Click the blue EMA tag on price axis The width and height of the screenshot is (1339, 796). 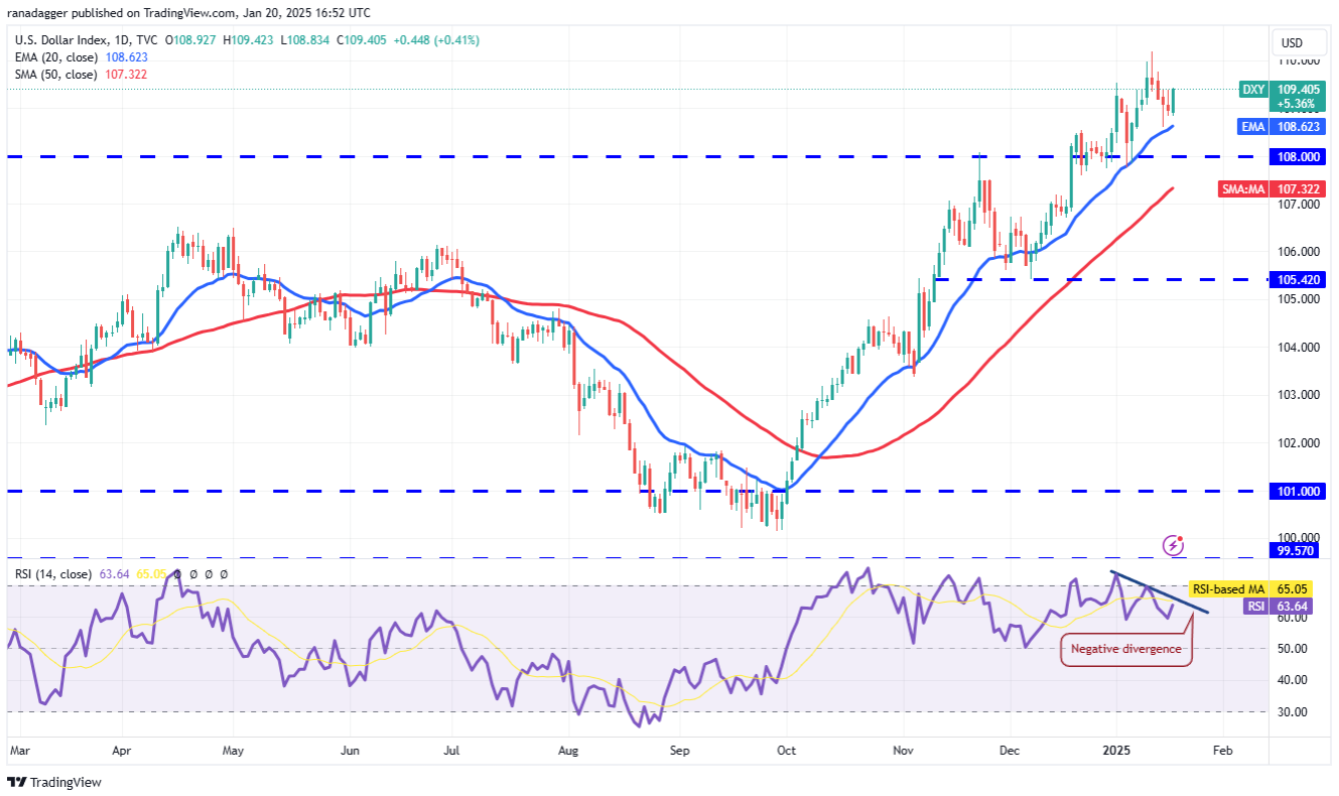(1255, 127)
